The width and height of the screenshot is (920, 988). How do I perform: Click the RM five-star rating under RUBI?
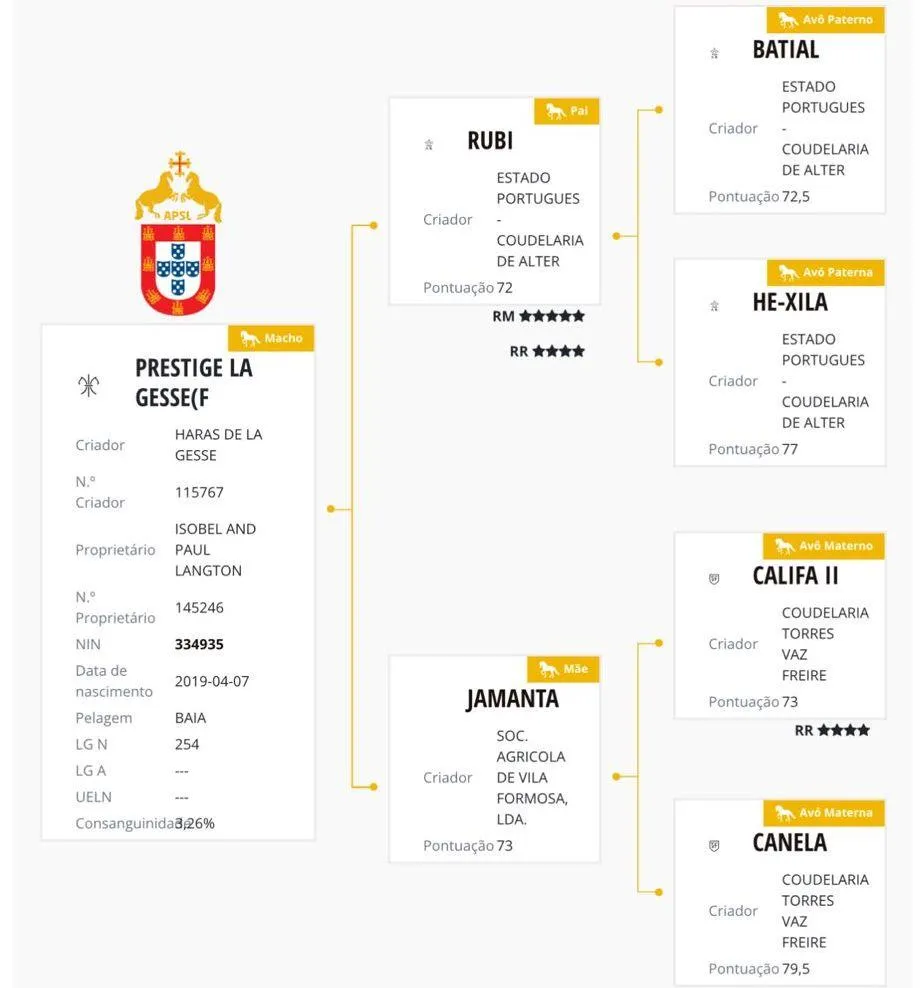(x=538, y=316)
